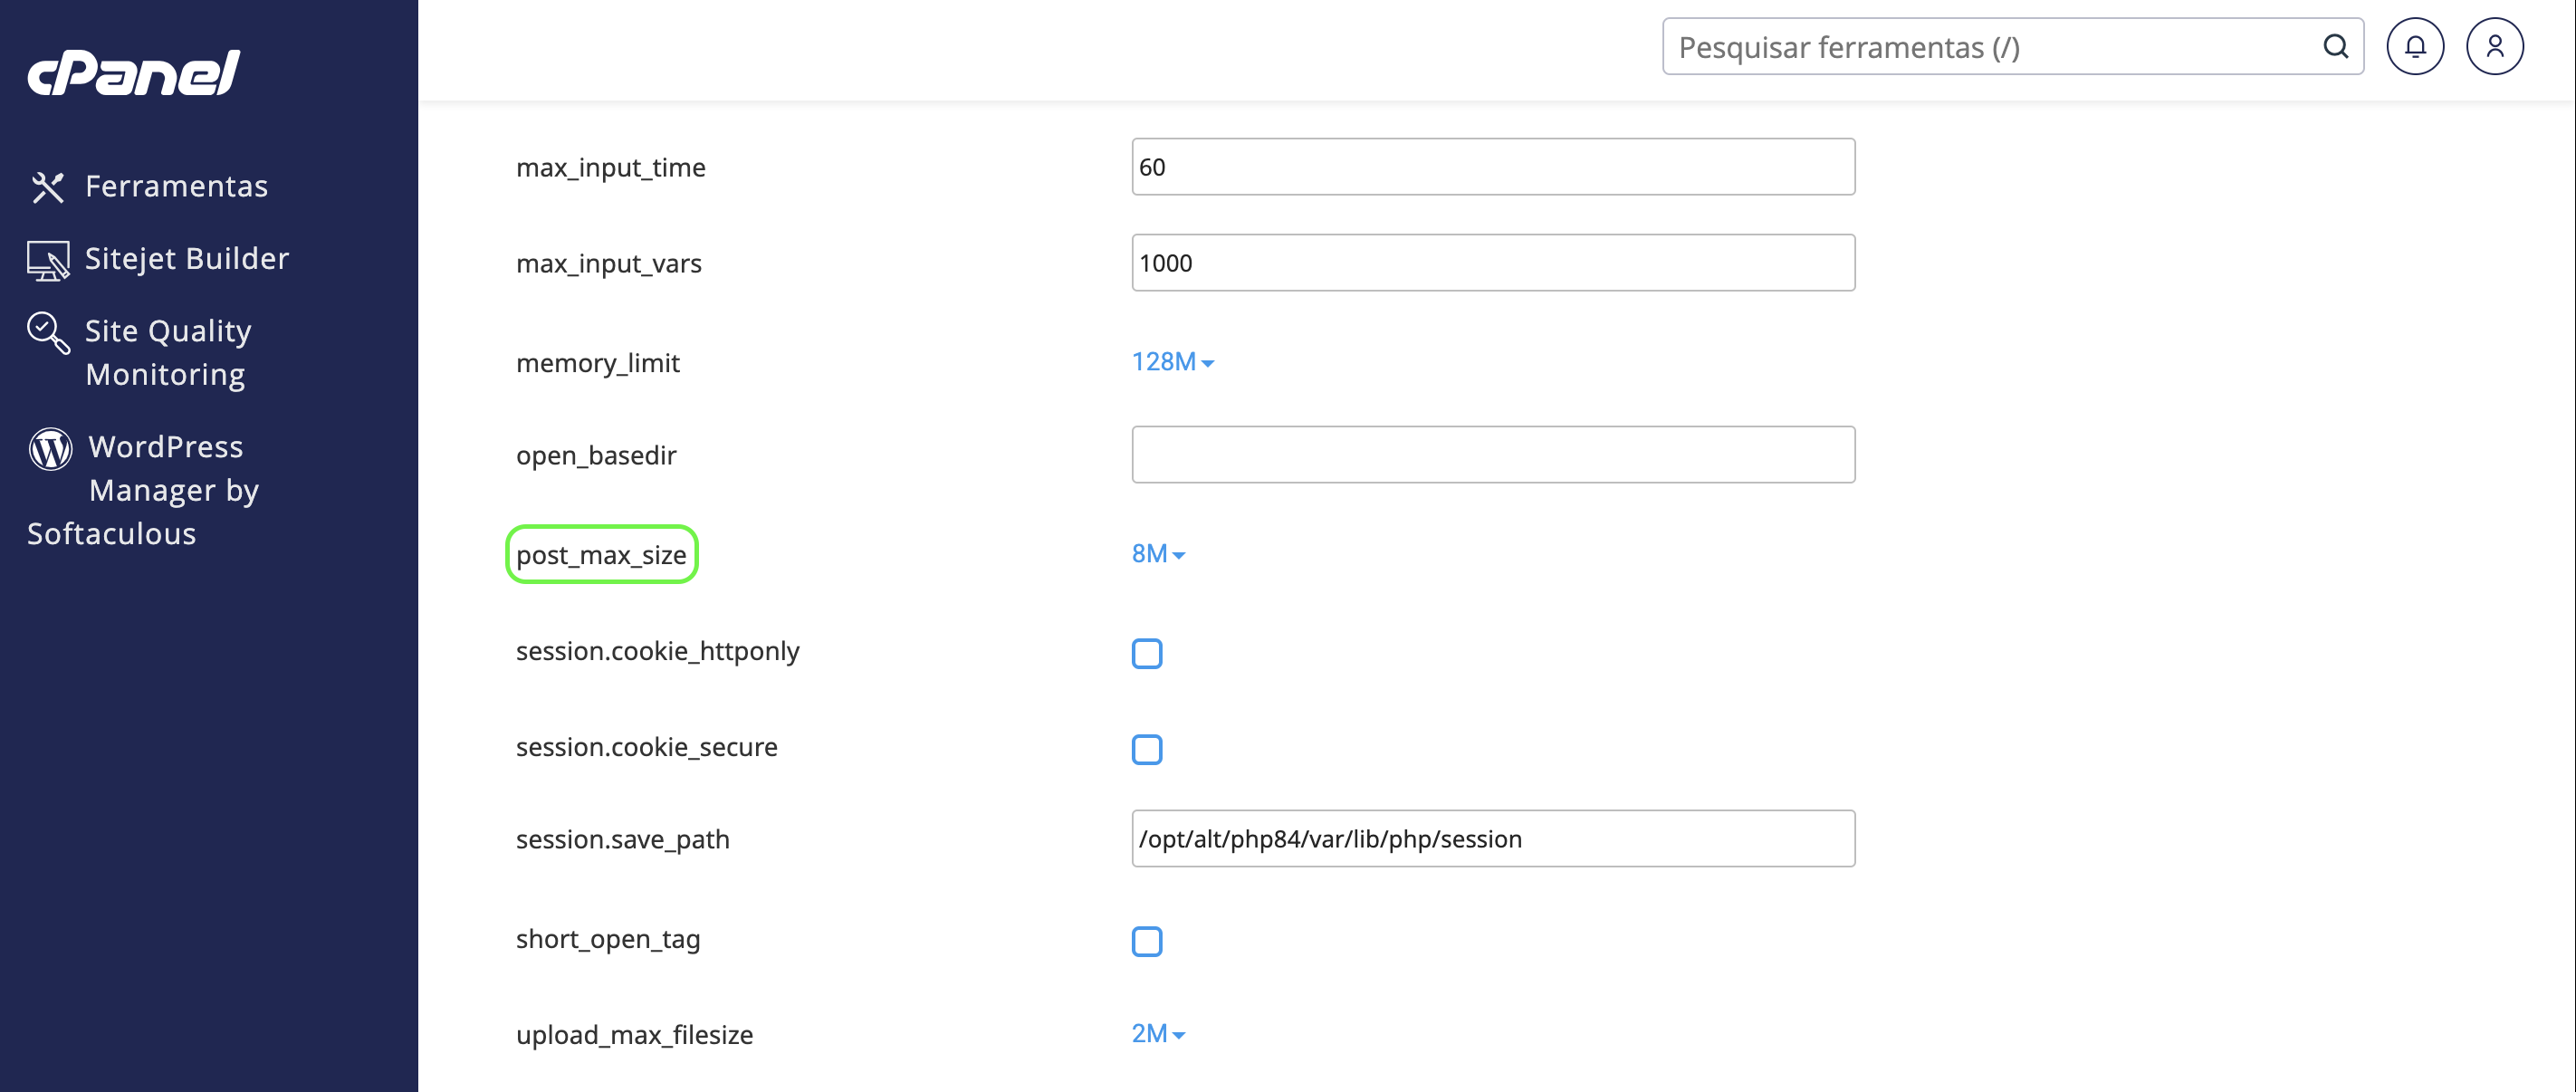Enable session.cookie_httponly checkbox
Image resolution: width=2576 pixels, height=1092 pixels.
tap(1146, 653)
